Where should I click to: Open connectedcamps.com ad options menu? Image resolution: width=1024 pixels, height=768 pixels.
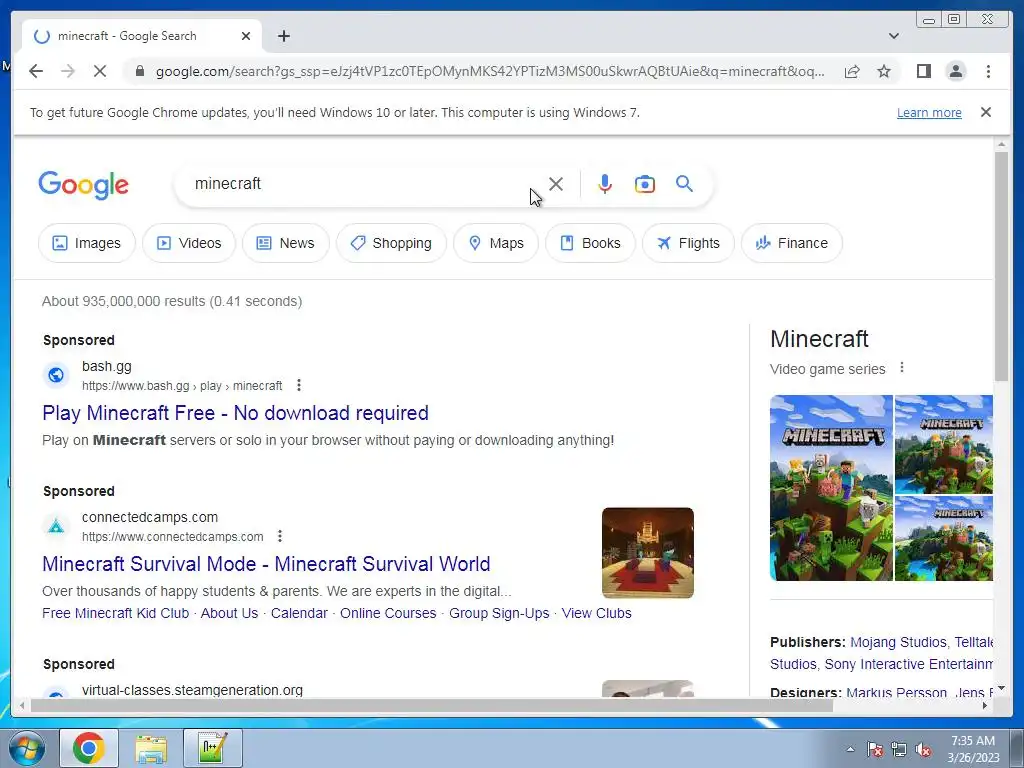click(x=280, y=536)
